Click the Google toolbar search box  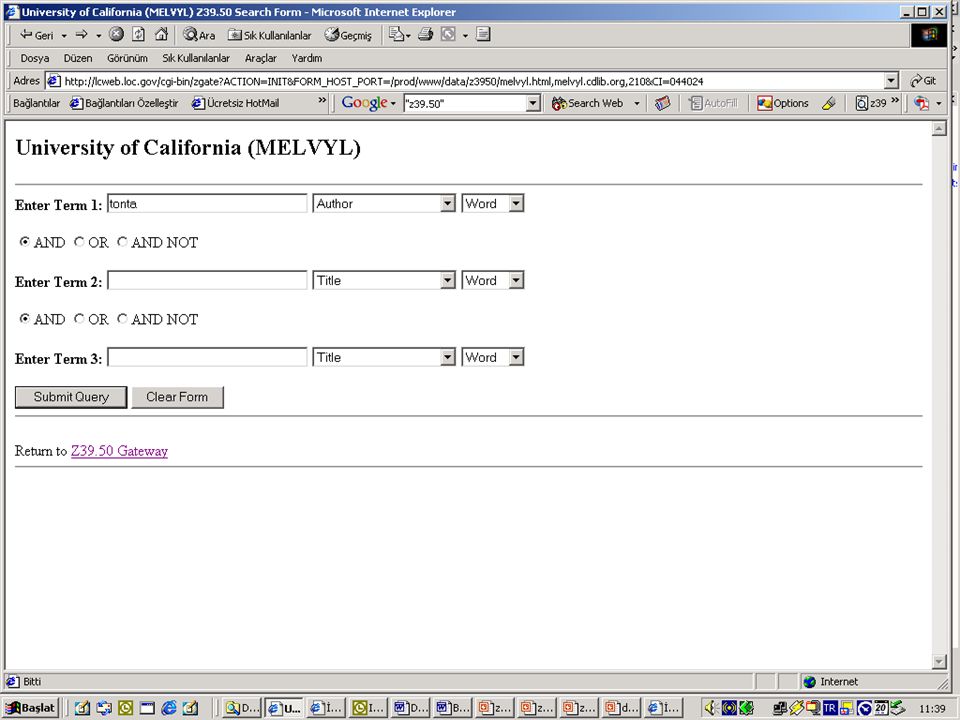[x=465, y=103]
